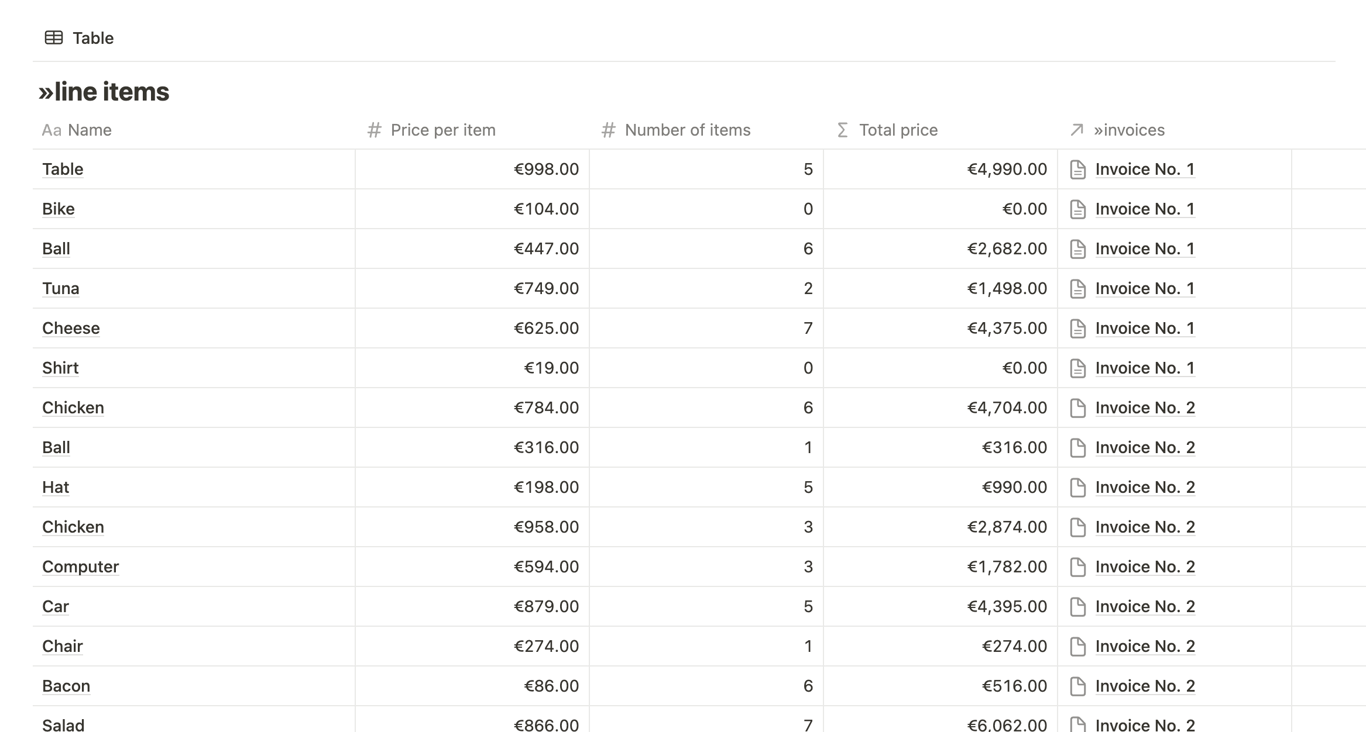Open the Total price column header menu

tap(898, 130)
